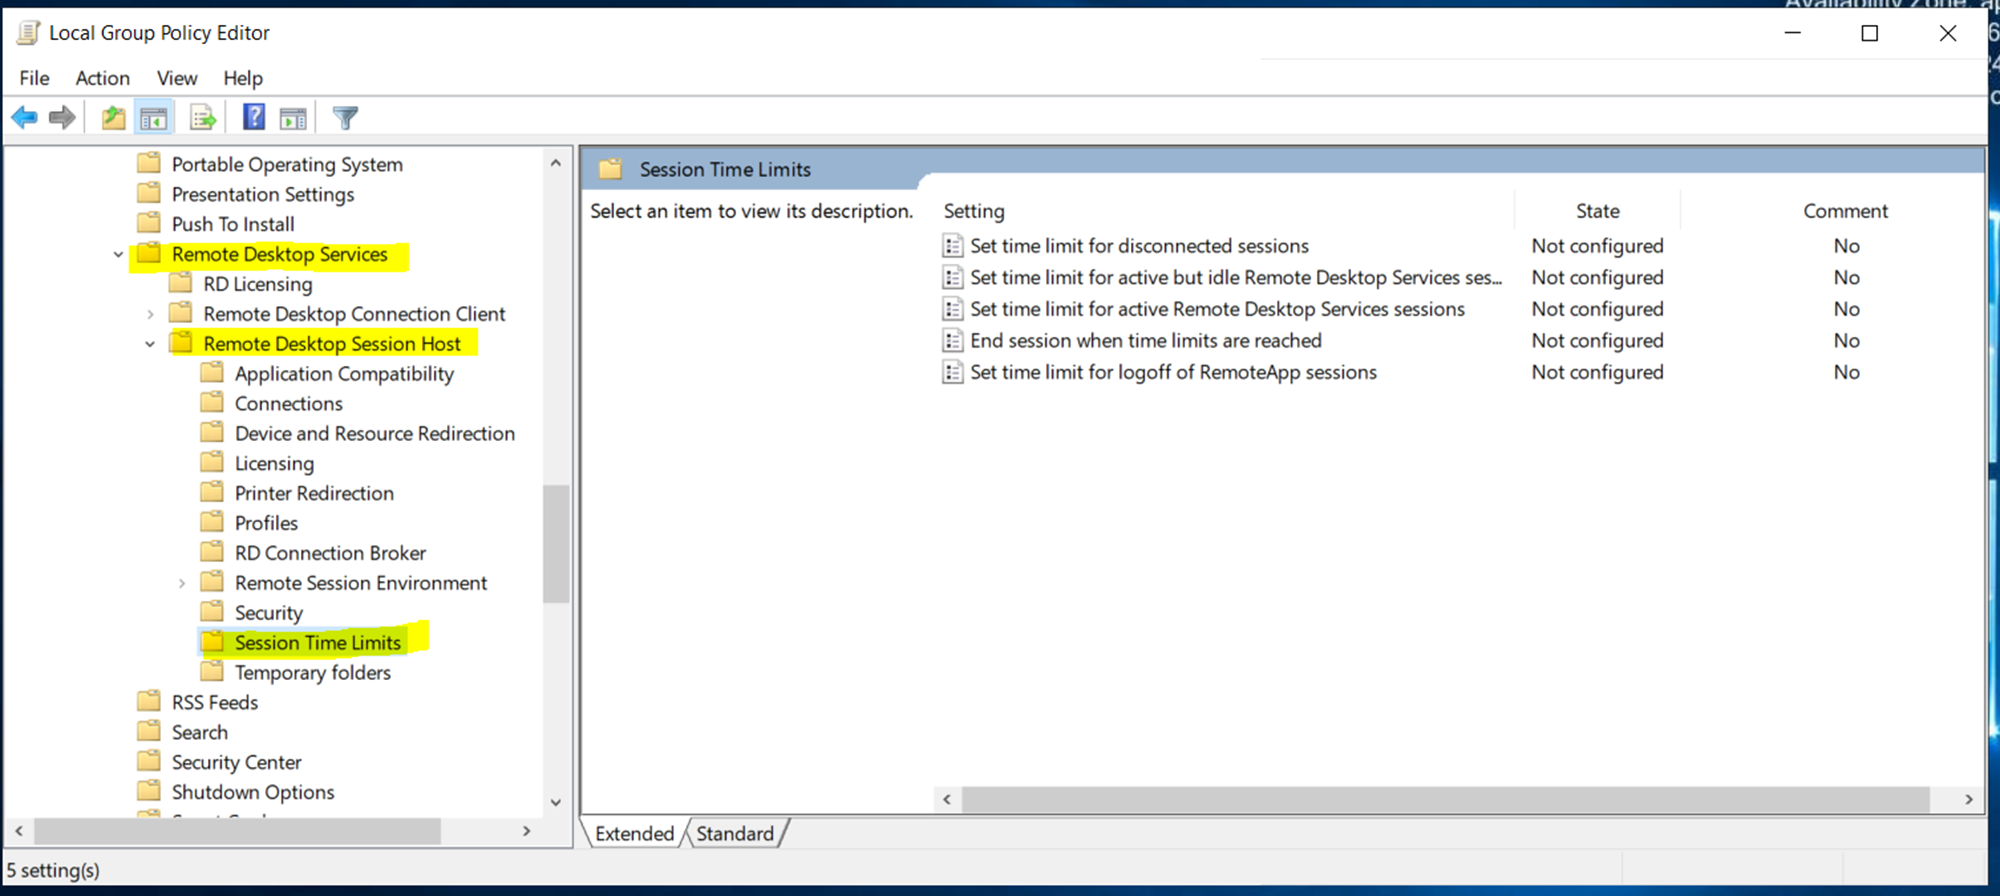The height and width of the screenshot is (896, 2000).
Task: Open the Help question mark icon
Action: coord(254,118)
